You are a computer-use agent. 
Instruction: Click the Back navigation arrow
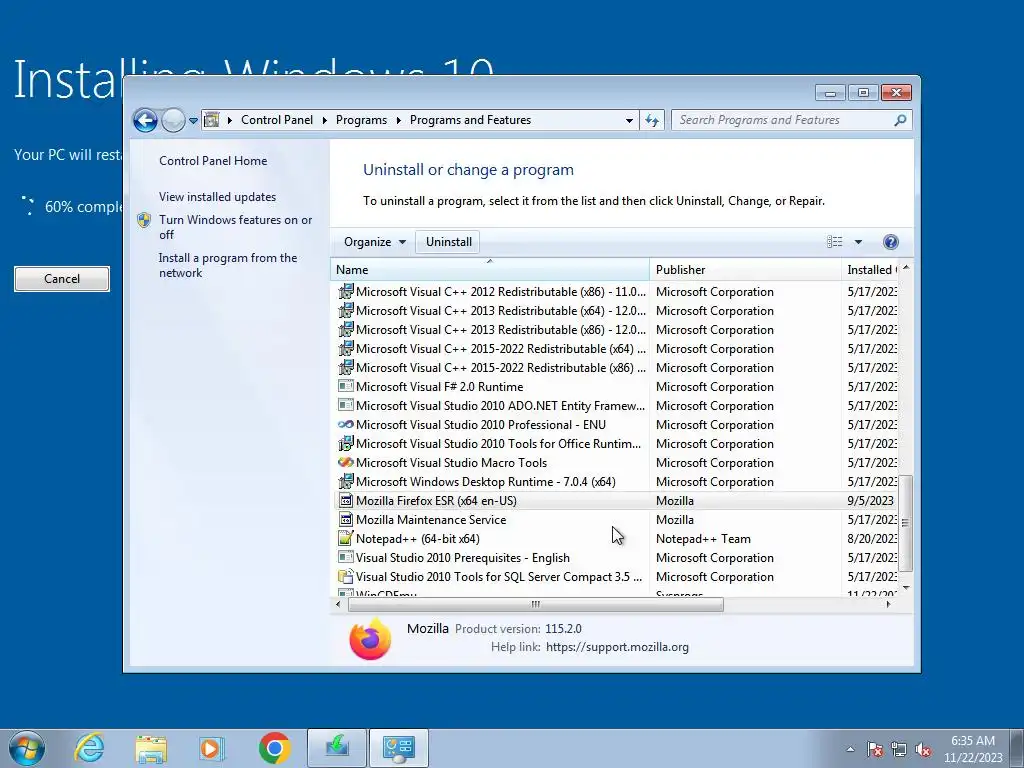coord(145,120)
